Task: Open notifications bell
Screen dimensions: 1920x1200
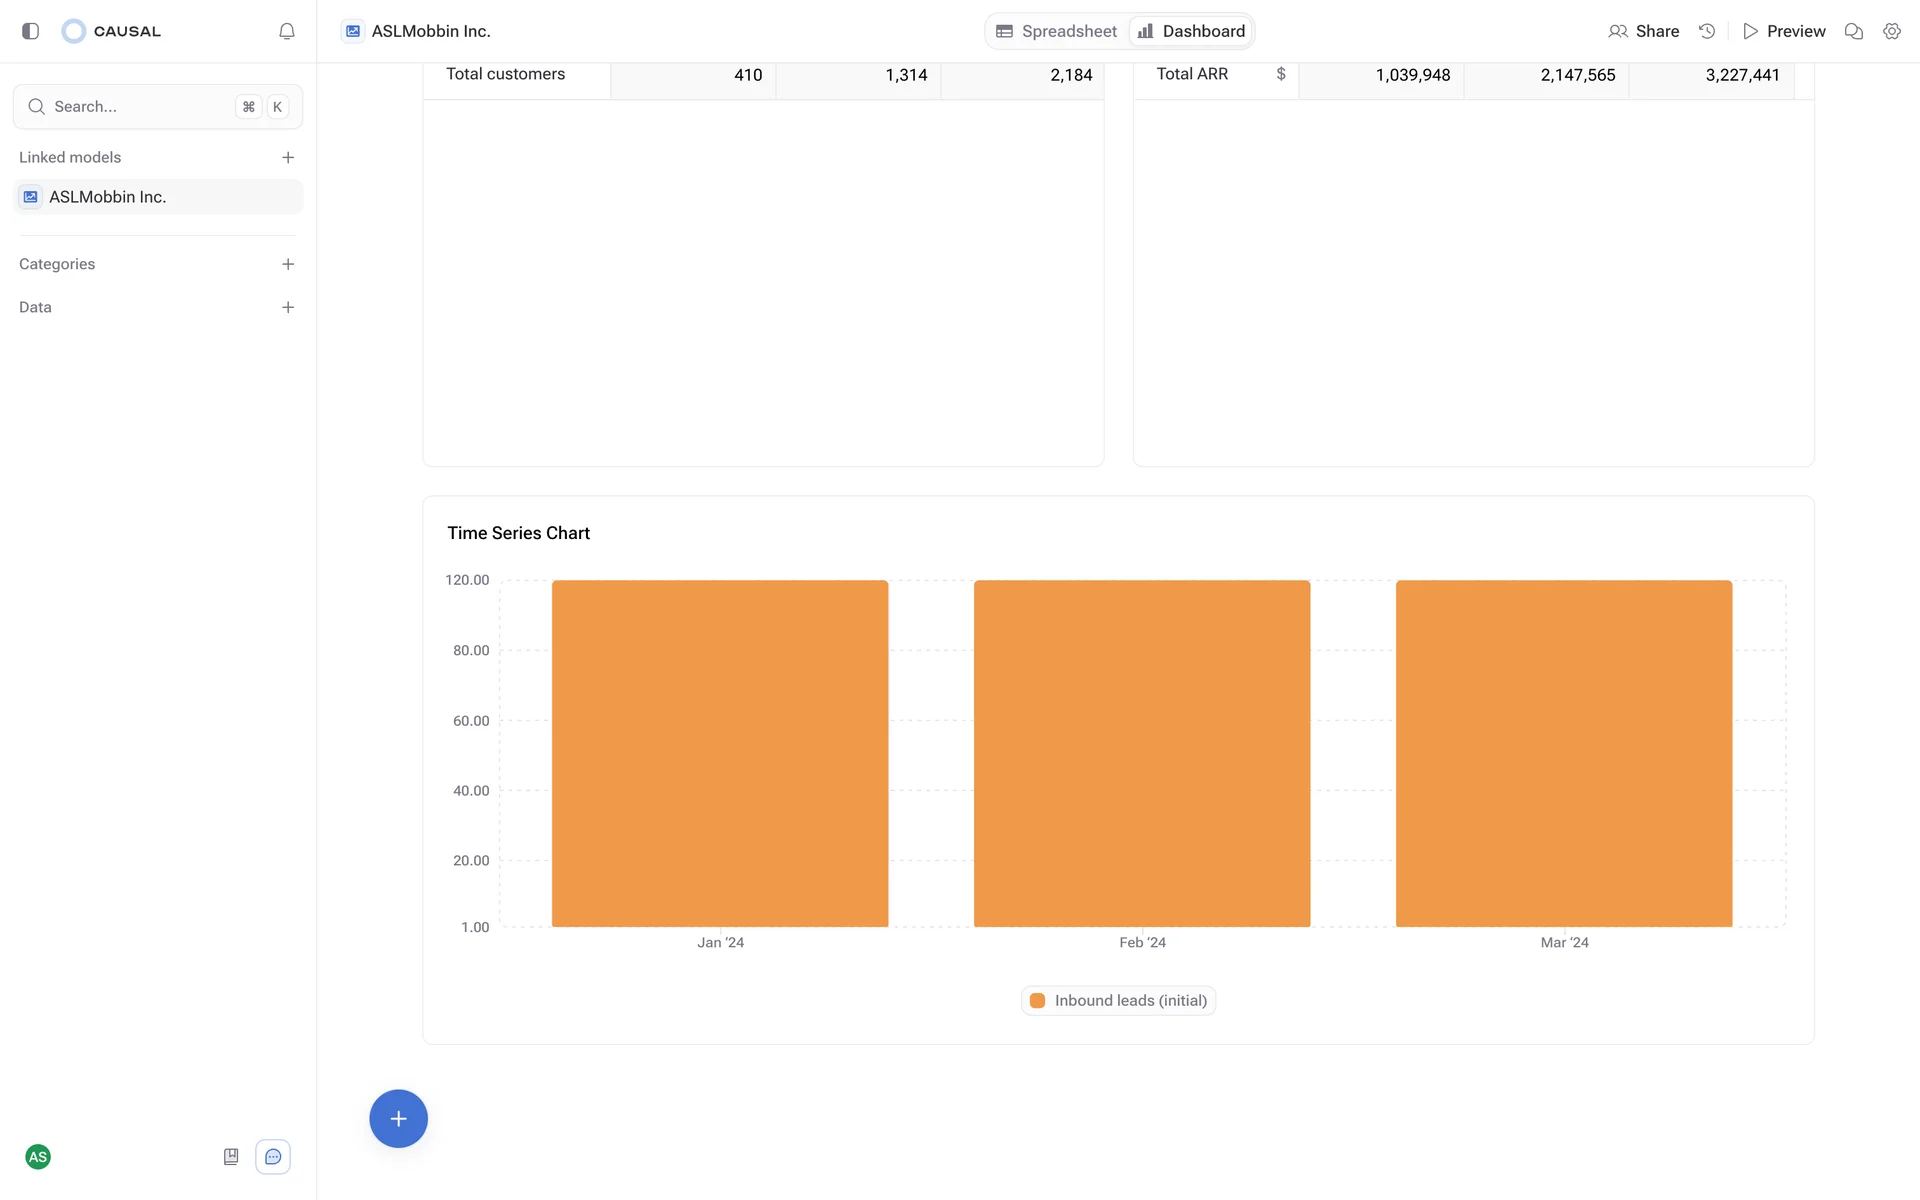Action: (x=287, y=31)
